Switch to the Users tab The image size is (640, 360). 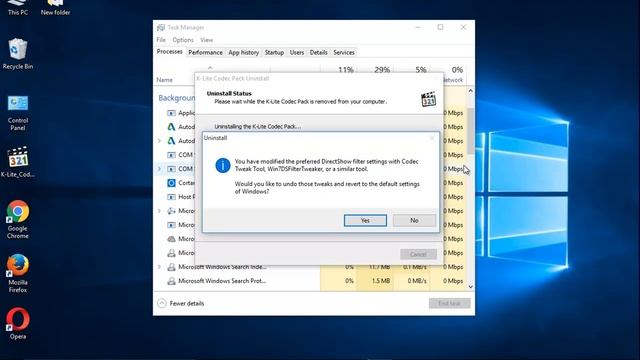(297, 53)
